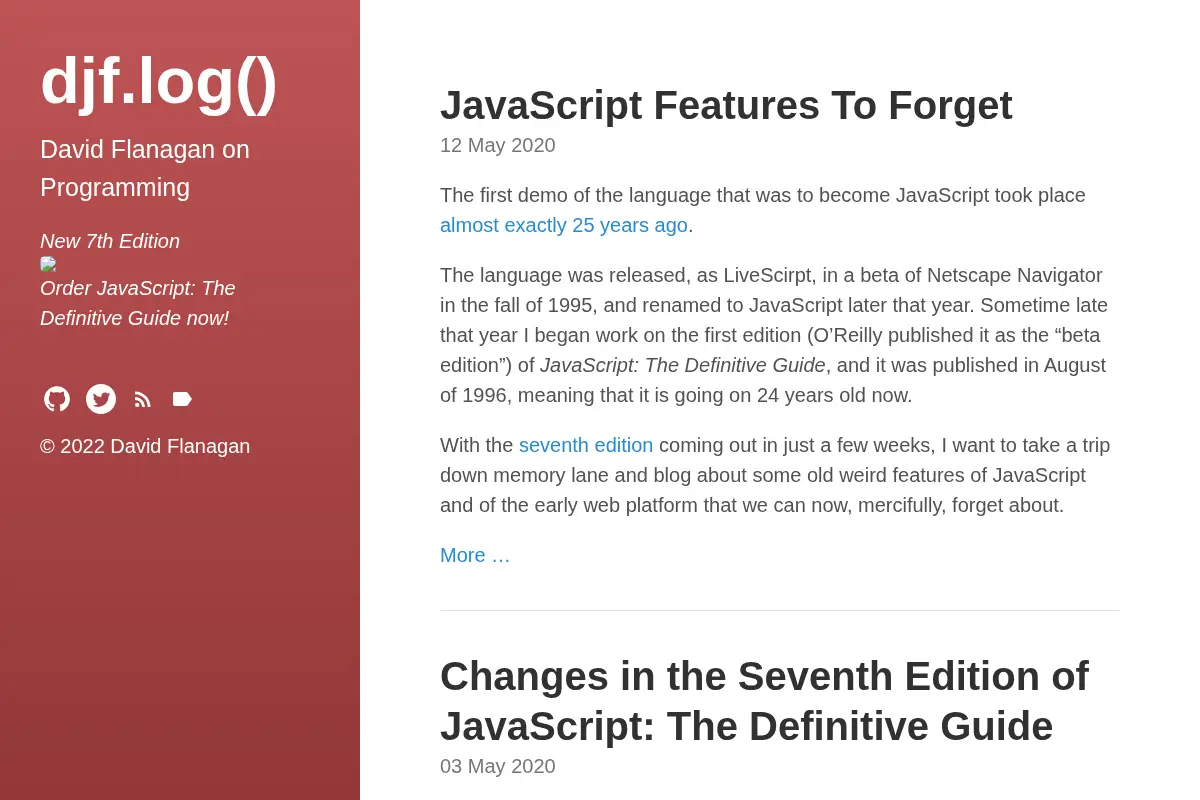Screen dimensions: 1200x800
Task: Click the David Flanagan on Programming tagline
Action: [x=145, y=168]
